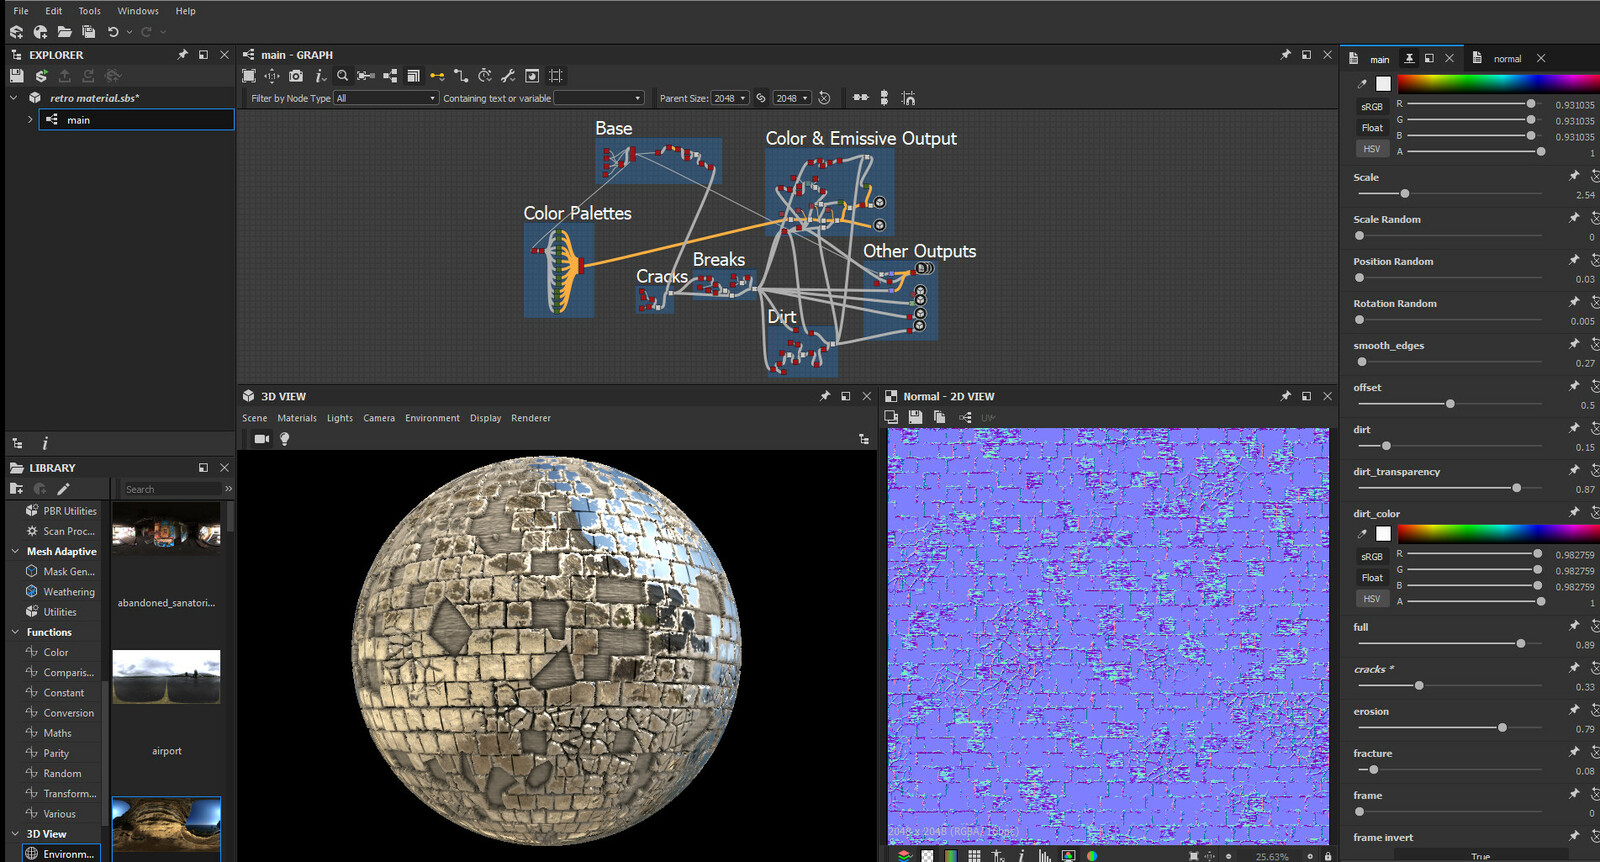The height and width of the screenshot is (862, 1600).
Task: Toggle checkerboard alpha icon in 2D view bar
Action: click(927, 856)
